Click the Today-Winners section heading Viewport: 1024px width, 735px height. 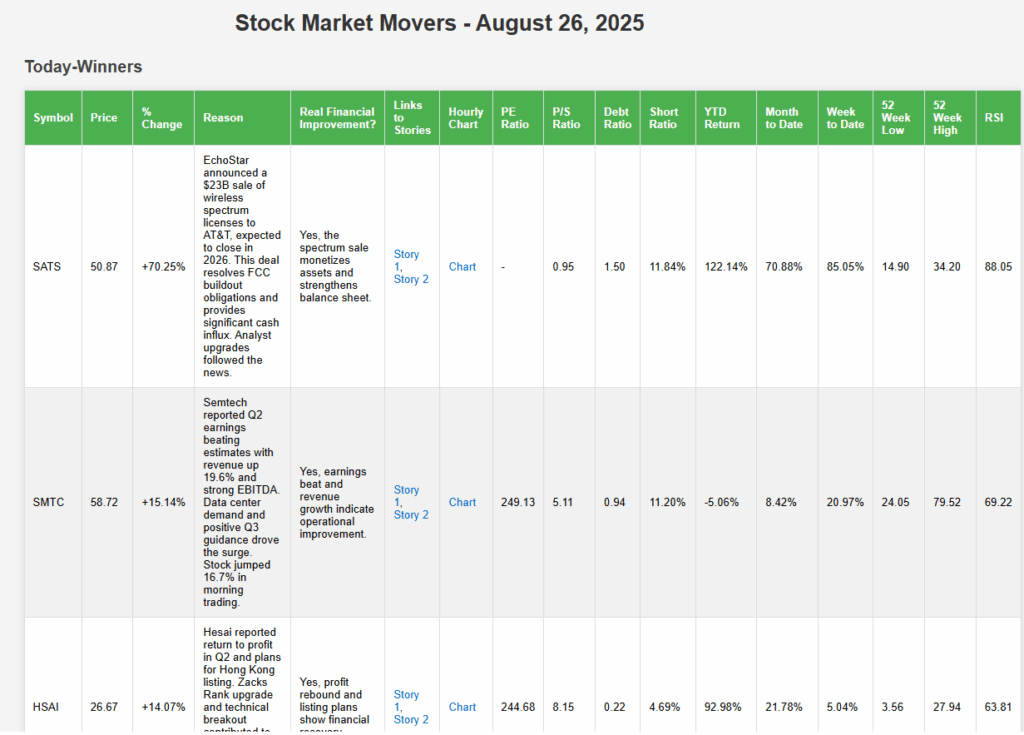coord(83,67)
